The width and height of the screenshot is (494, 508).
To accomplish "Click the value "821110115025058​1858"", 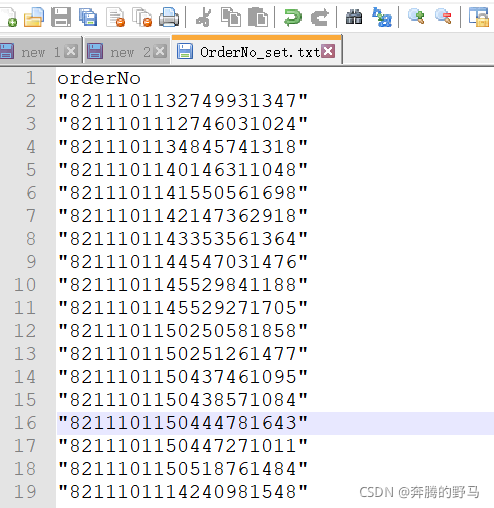I will [x=183, y=331].
